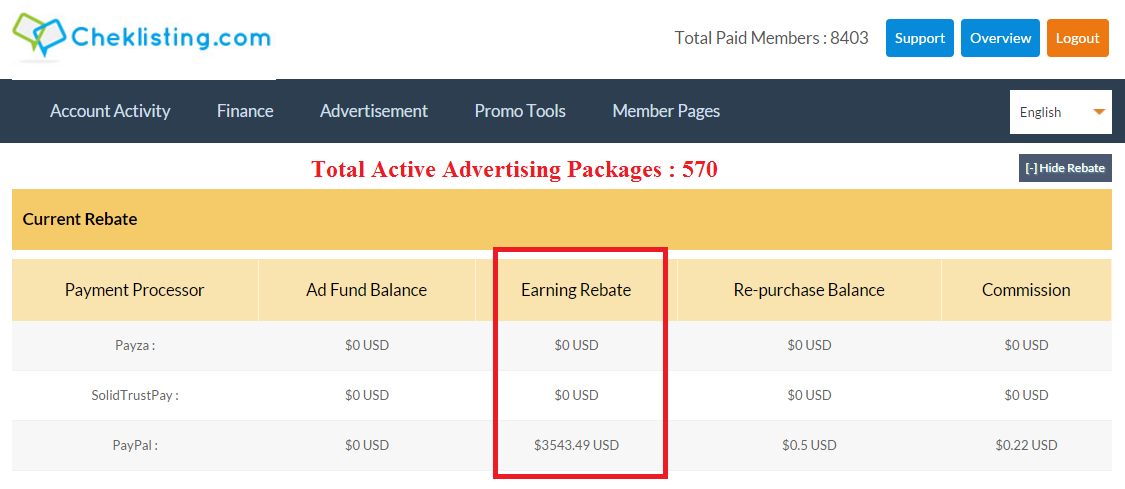Click the Earning Rebate column header
This screenshot has height=489, width=1125.
click(576, 290)
